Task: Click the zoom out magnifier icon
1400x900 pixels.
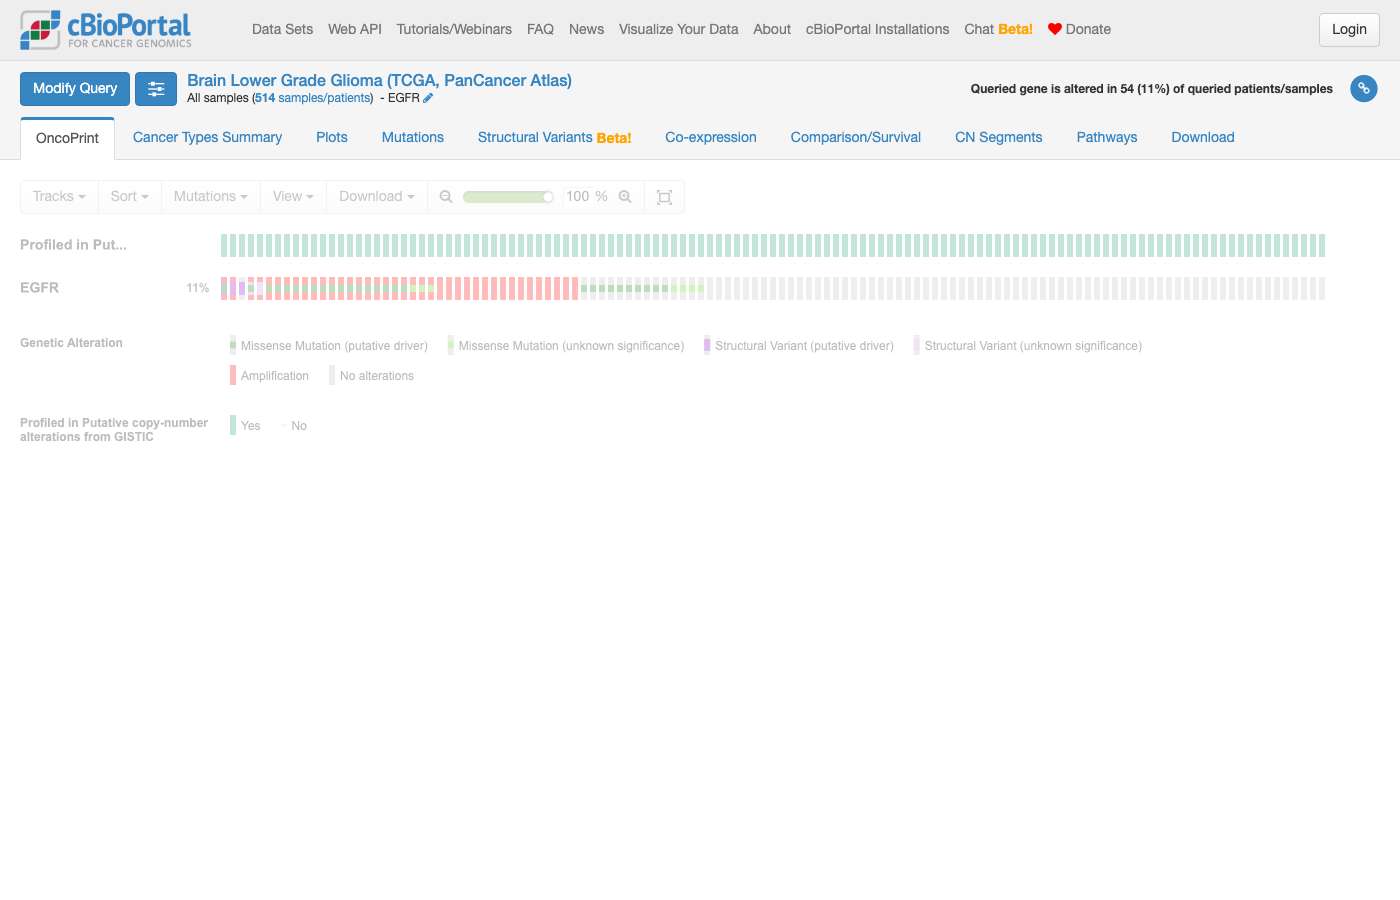Action: tap(446, 197)
